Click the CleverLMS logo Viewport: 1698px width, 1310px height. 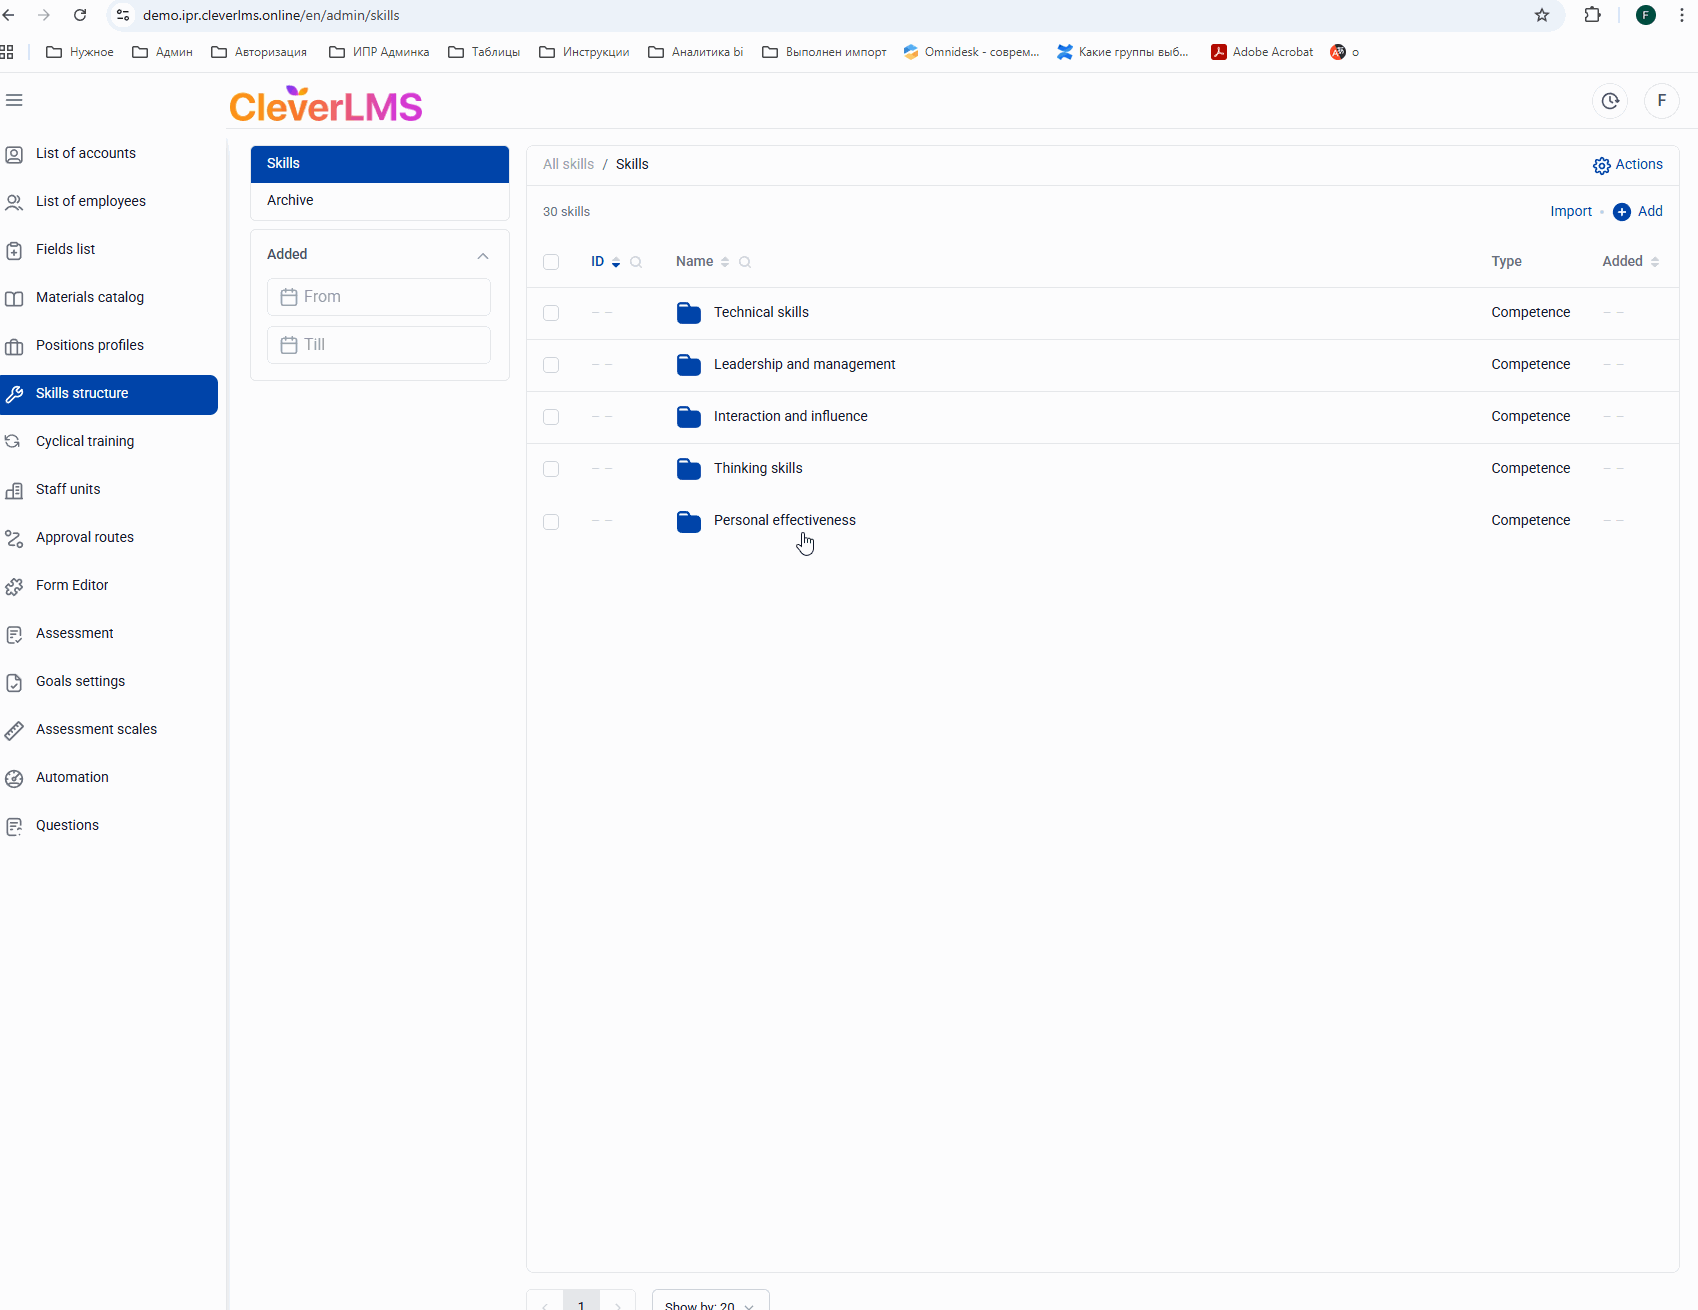pyautogui.click(x=326, y=105)
